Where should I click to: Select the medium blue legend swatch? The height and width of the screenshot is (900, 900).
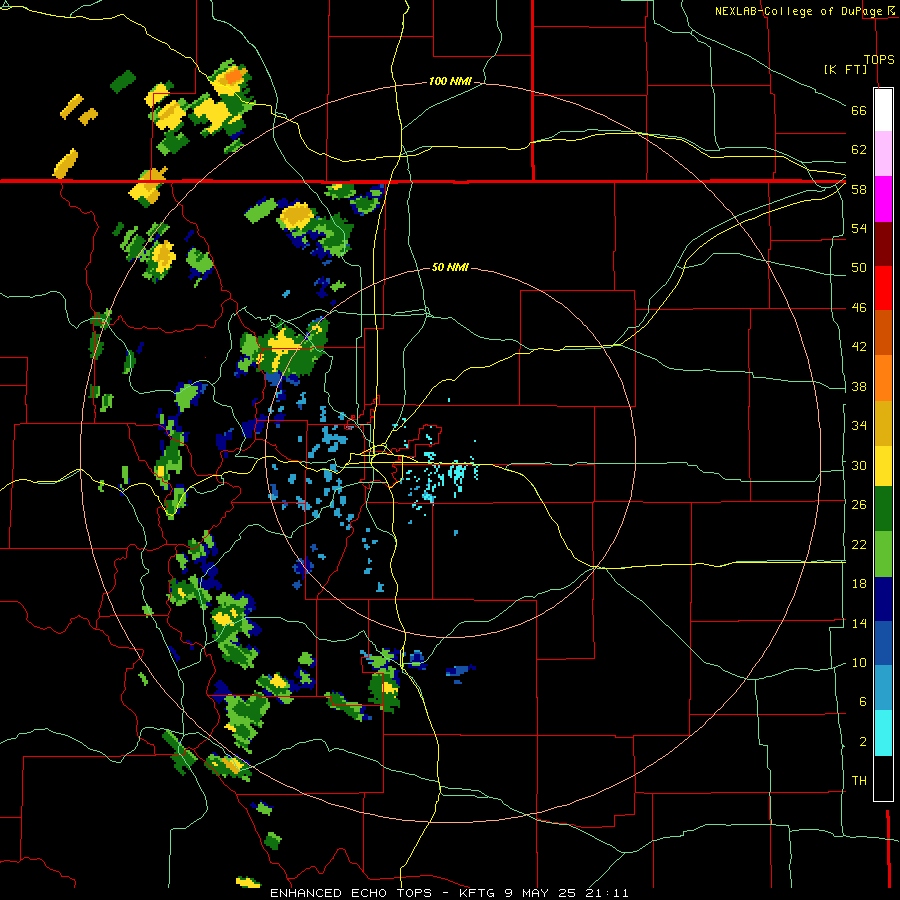coord(883,643)
